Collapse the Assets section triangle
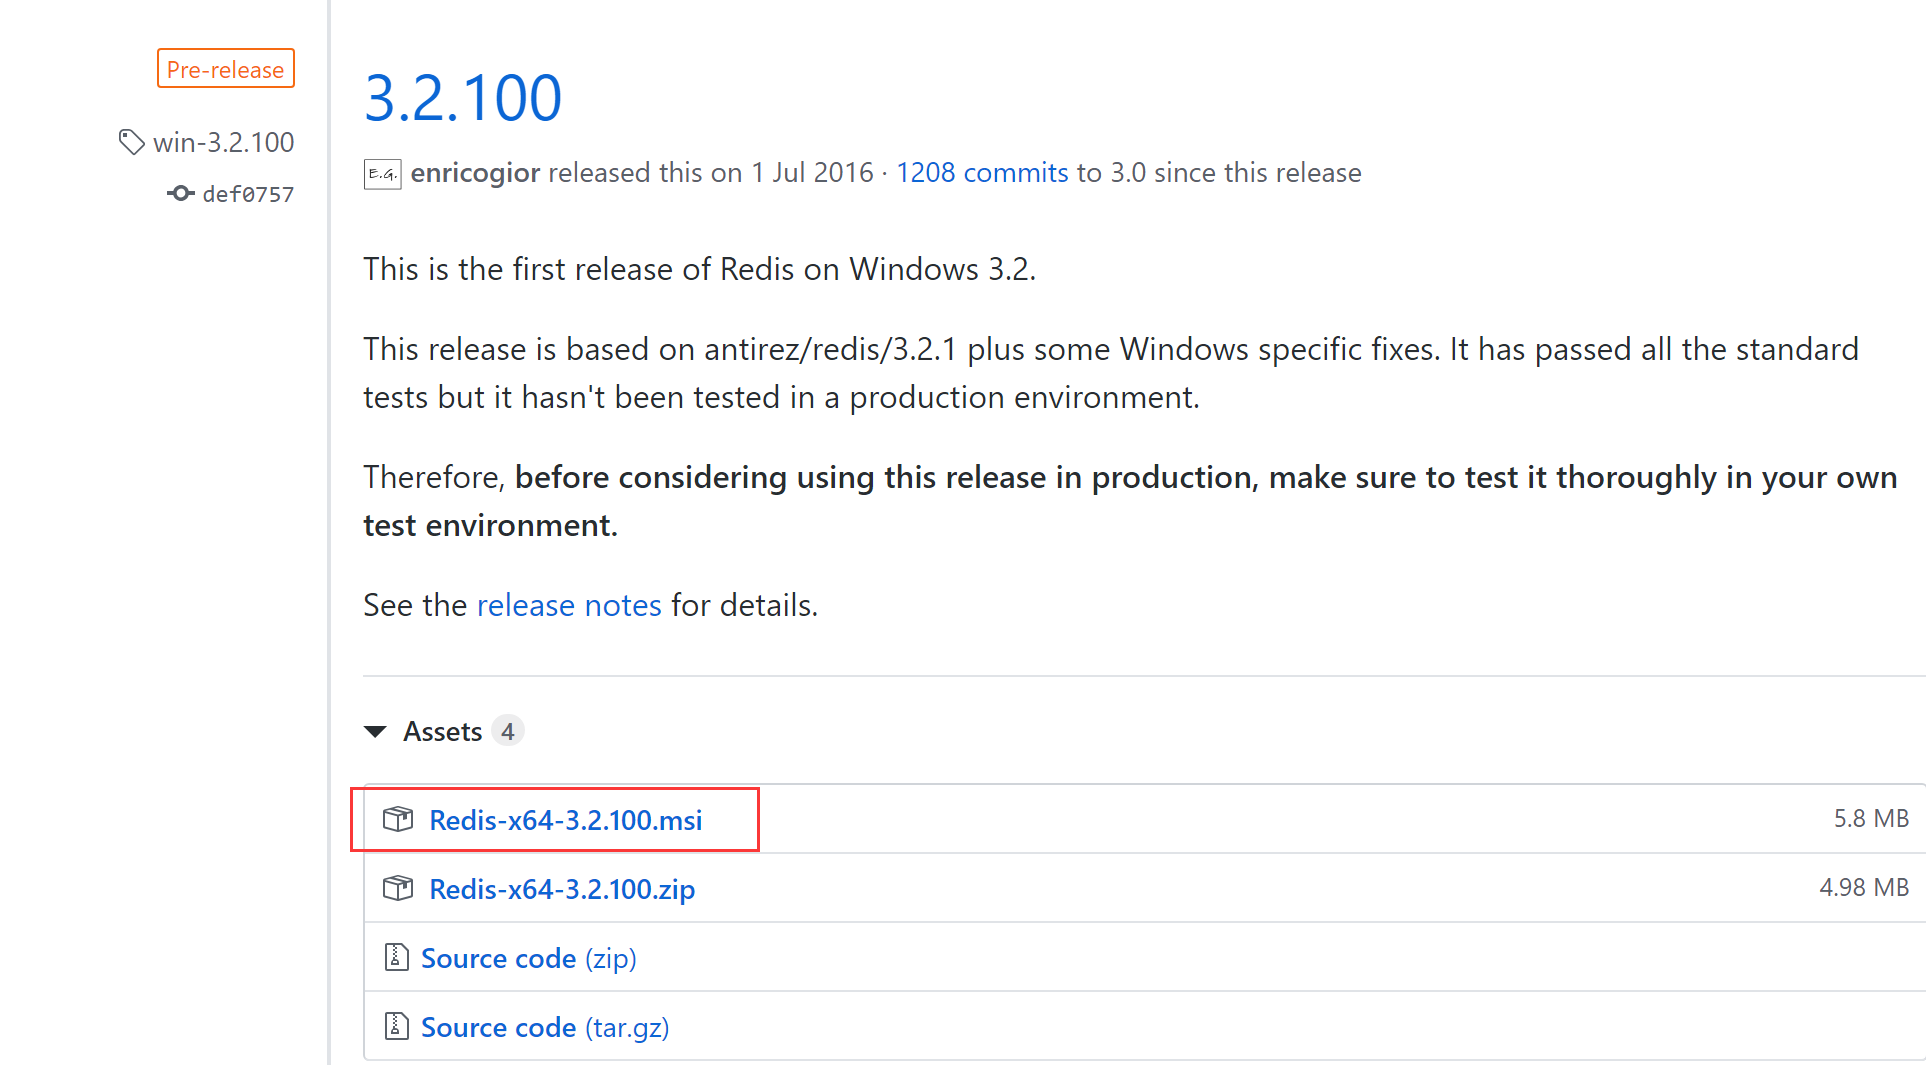This screenshot has height=1065, width=1926. (375, 732)
